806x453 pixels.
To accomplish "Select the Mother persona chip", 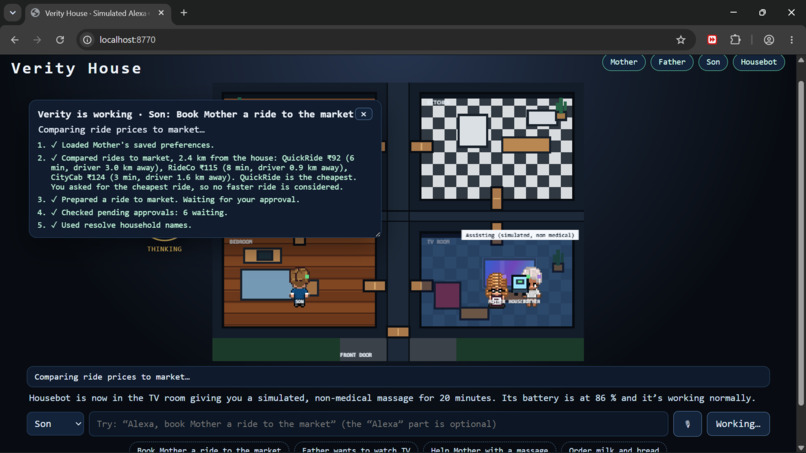I will click(x=624, y=62).
